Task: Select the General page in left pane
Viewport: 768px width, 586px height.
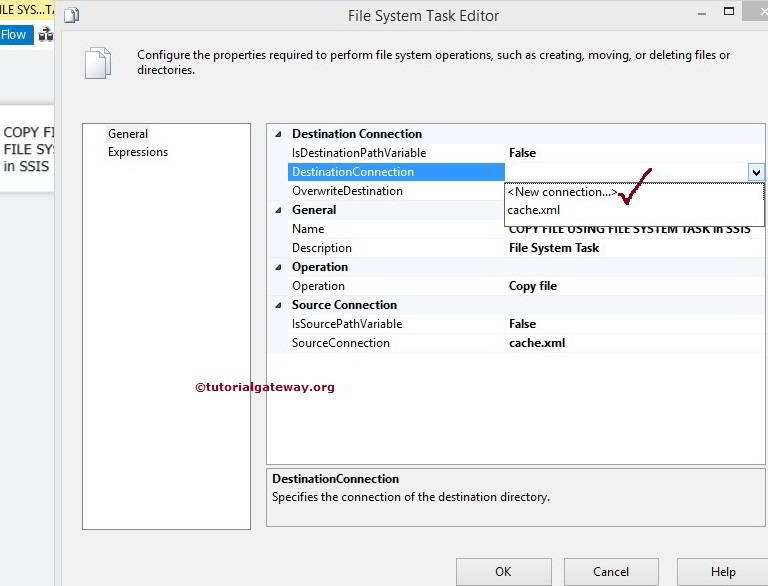Action: point(128,134)
